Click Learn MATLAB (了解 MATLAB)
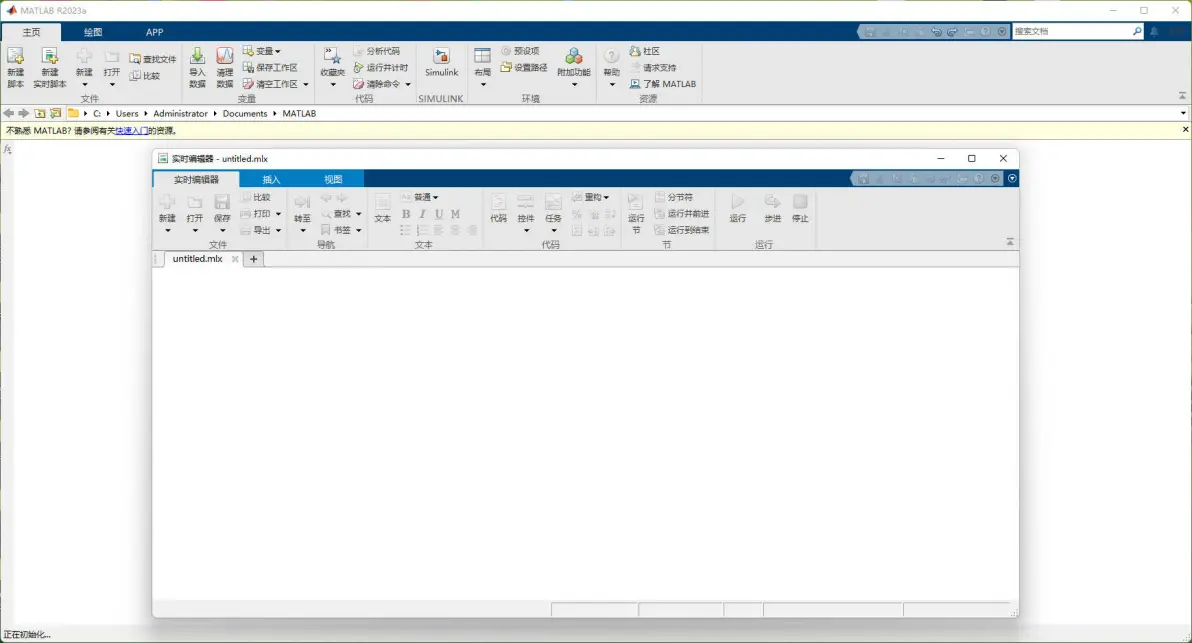The height and width of the screenshot is (643, 1192). click(x=663, y=84)
